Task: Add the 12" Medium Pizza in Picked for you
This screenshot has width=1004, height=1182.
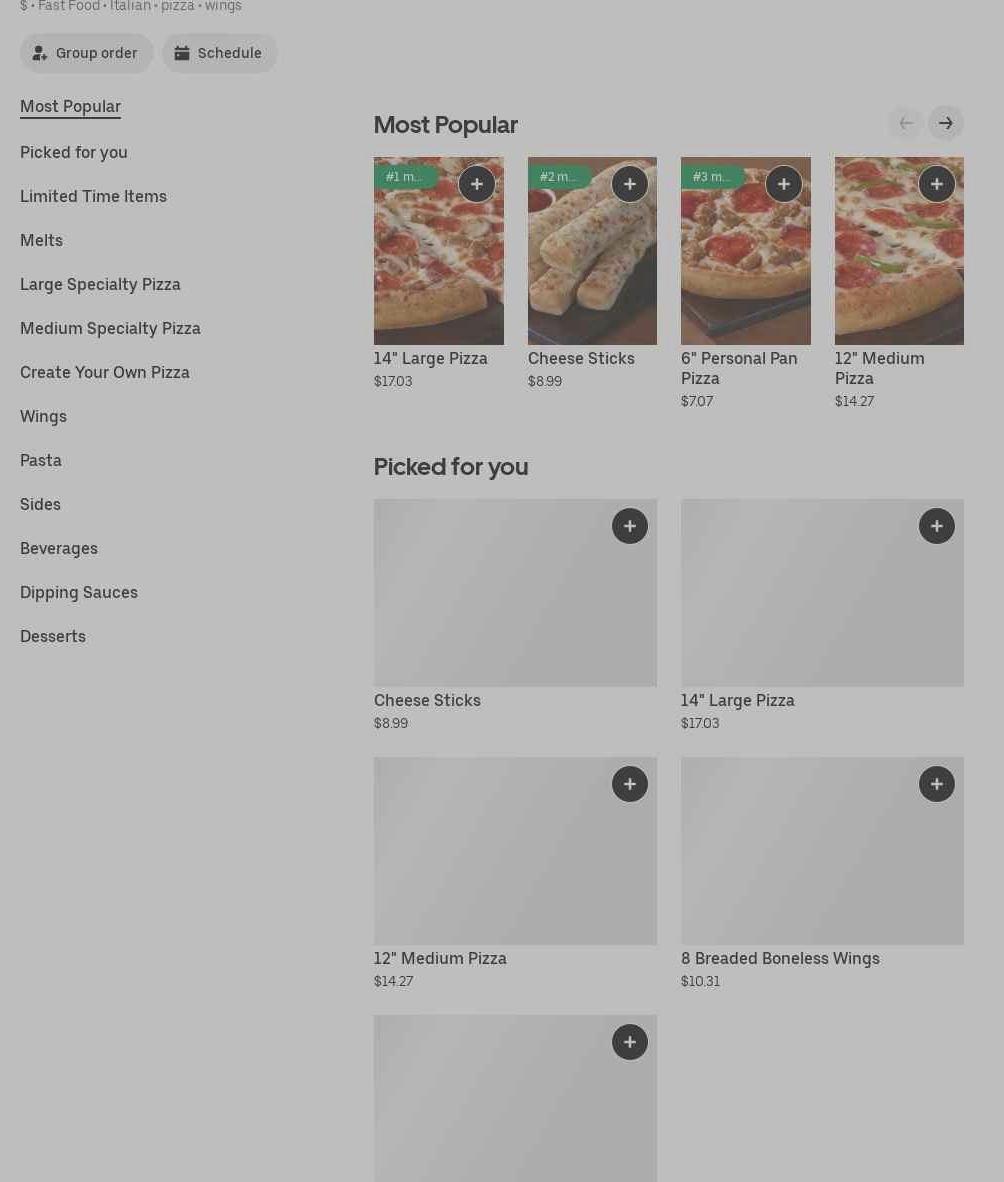Action: pos(629,784)
